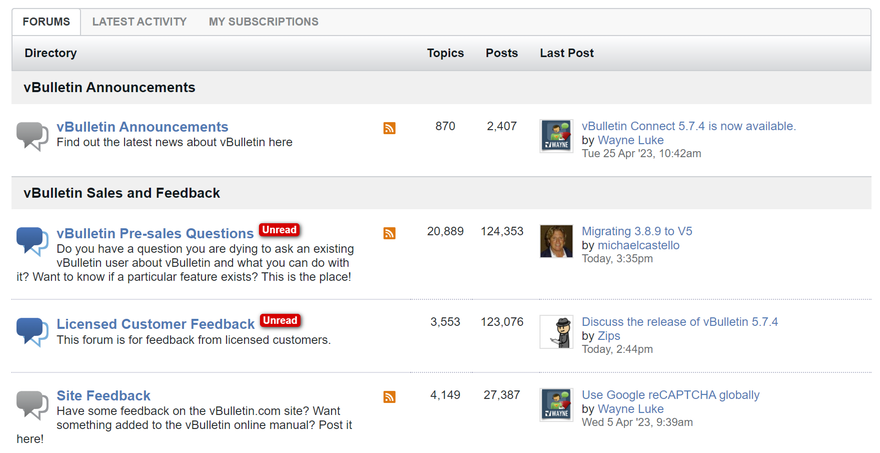Viewport: 880px width, 453px height.
Task: Open the vBulletin Announcements forum link
Action: coord(143,127)
